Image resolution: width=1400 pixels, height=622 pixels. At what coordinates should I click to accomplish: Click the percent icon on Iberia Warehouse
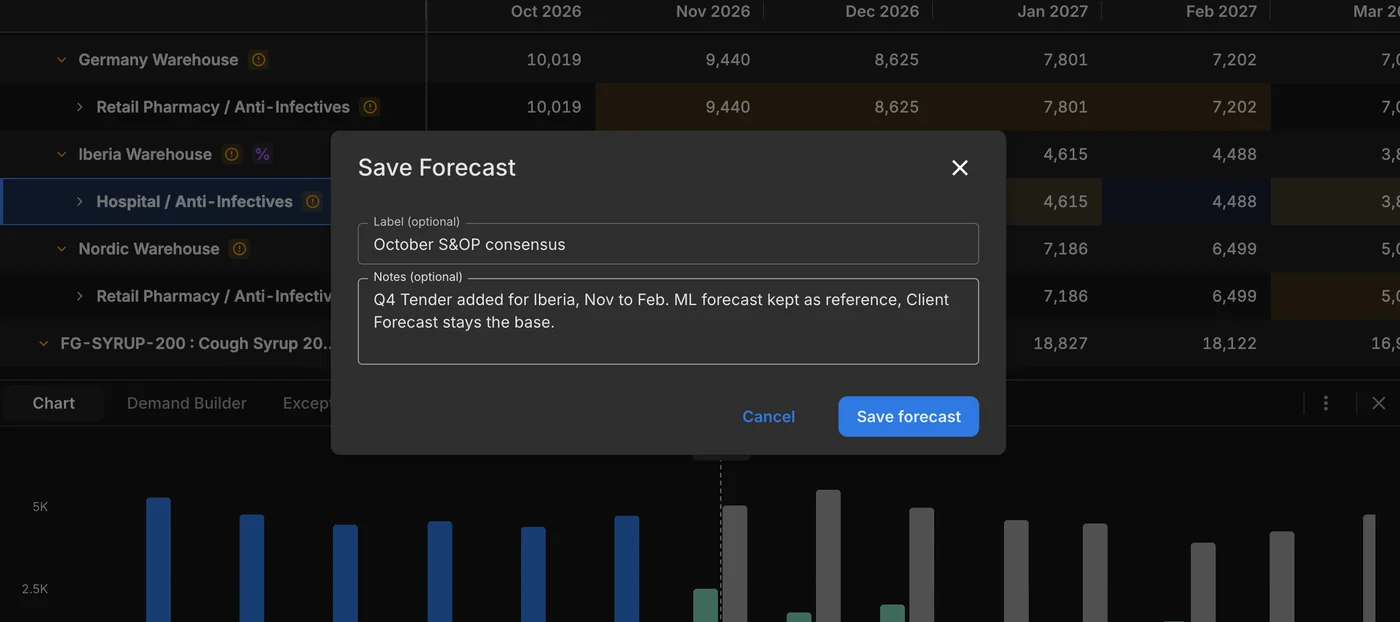(x=262, y=154)
